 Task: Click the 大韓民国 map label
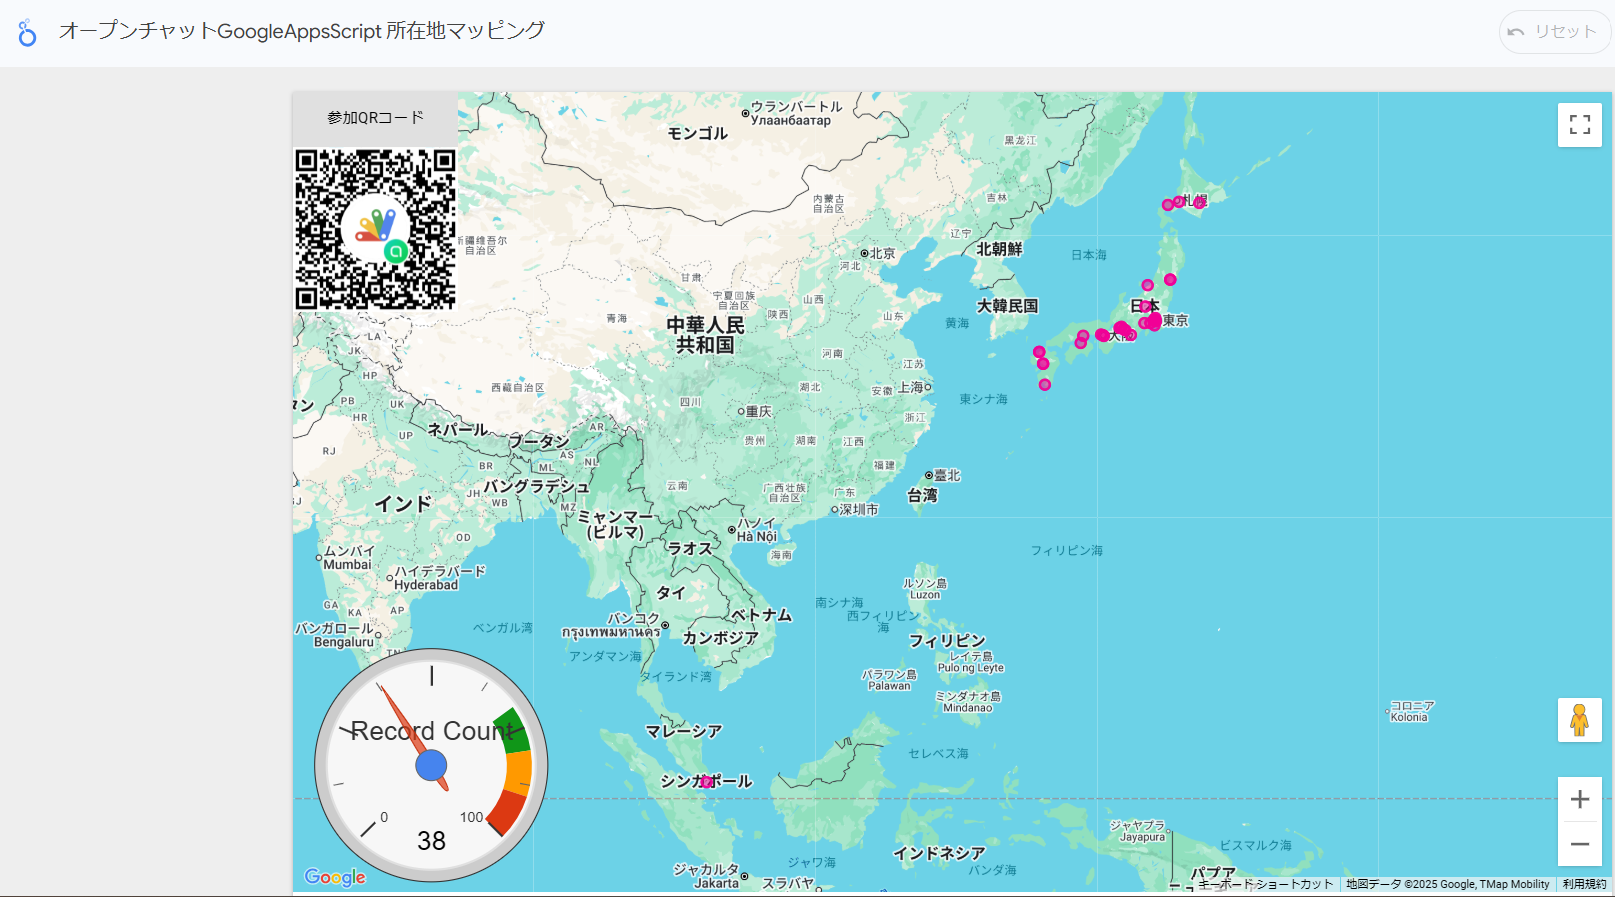click(1008, 306)
